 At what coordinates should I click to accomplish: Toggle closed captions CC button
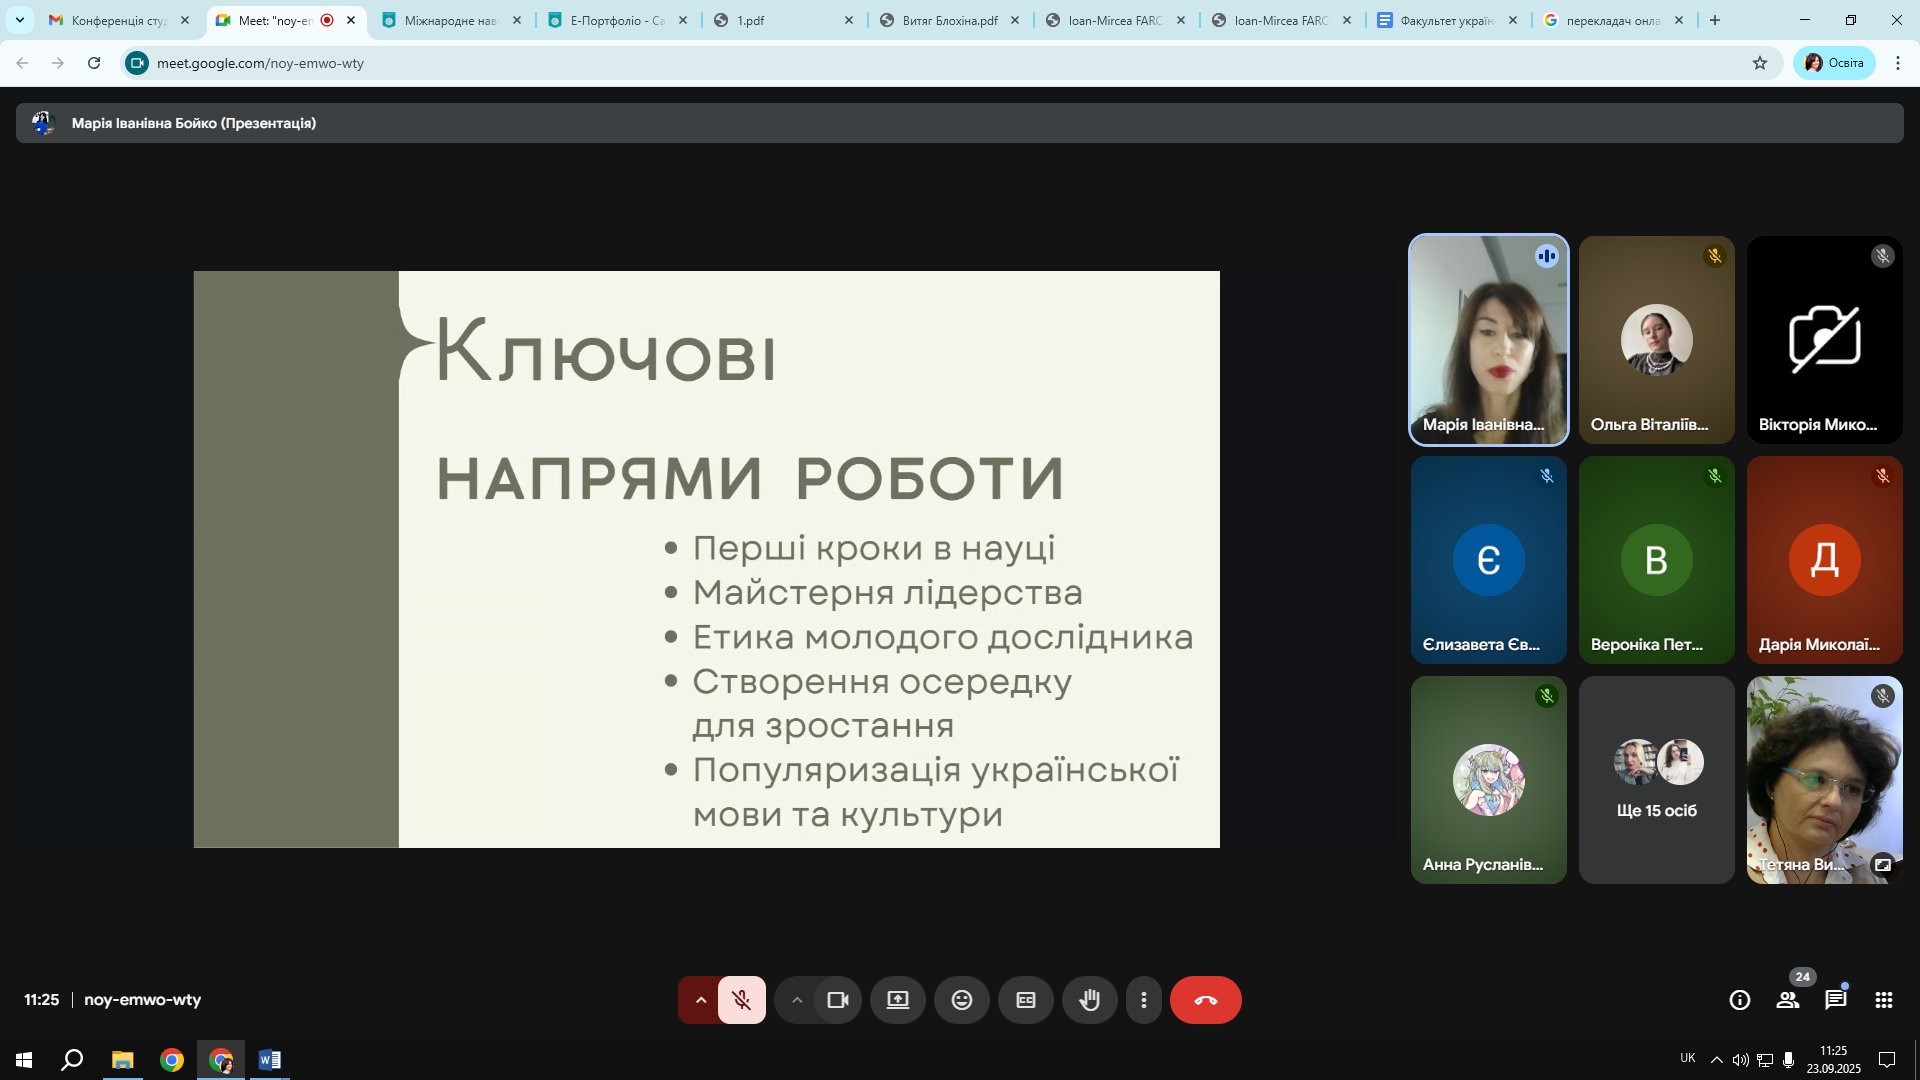1025,1000
